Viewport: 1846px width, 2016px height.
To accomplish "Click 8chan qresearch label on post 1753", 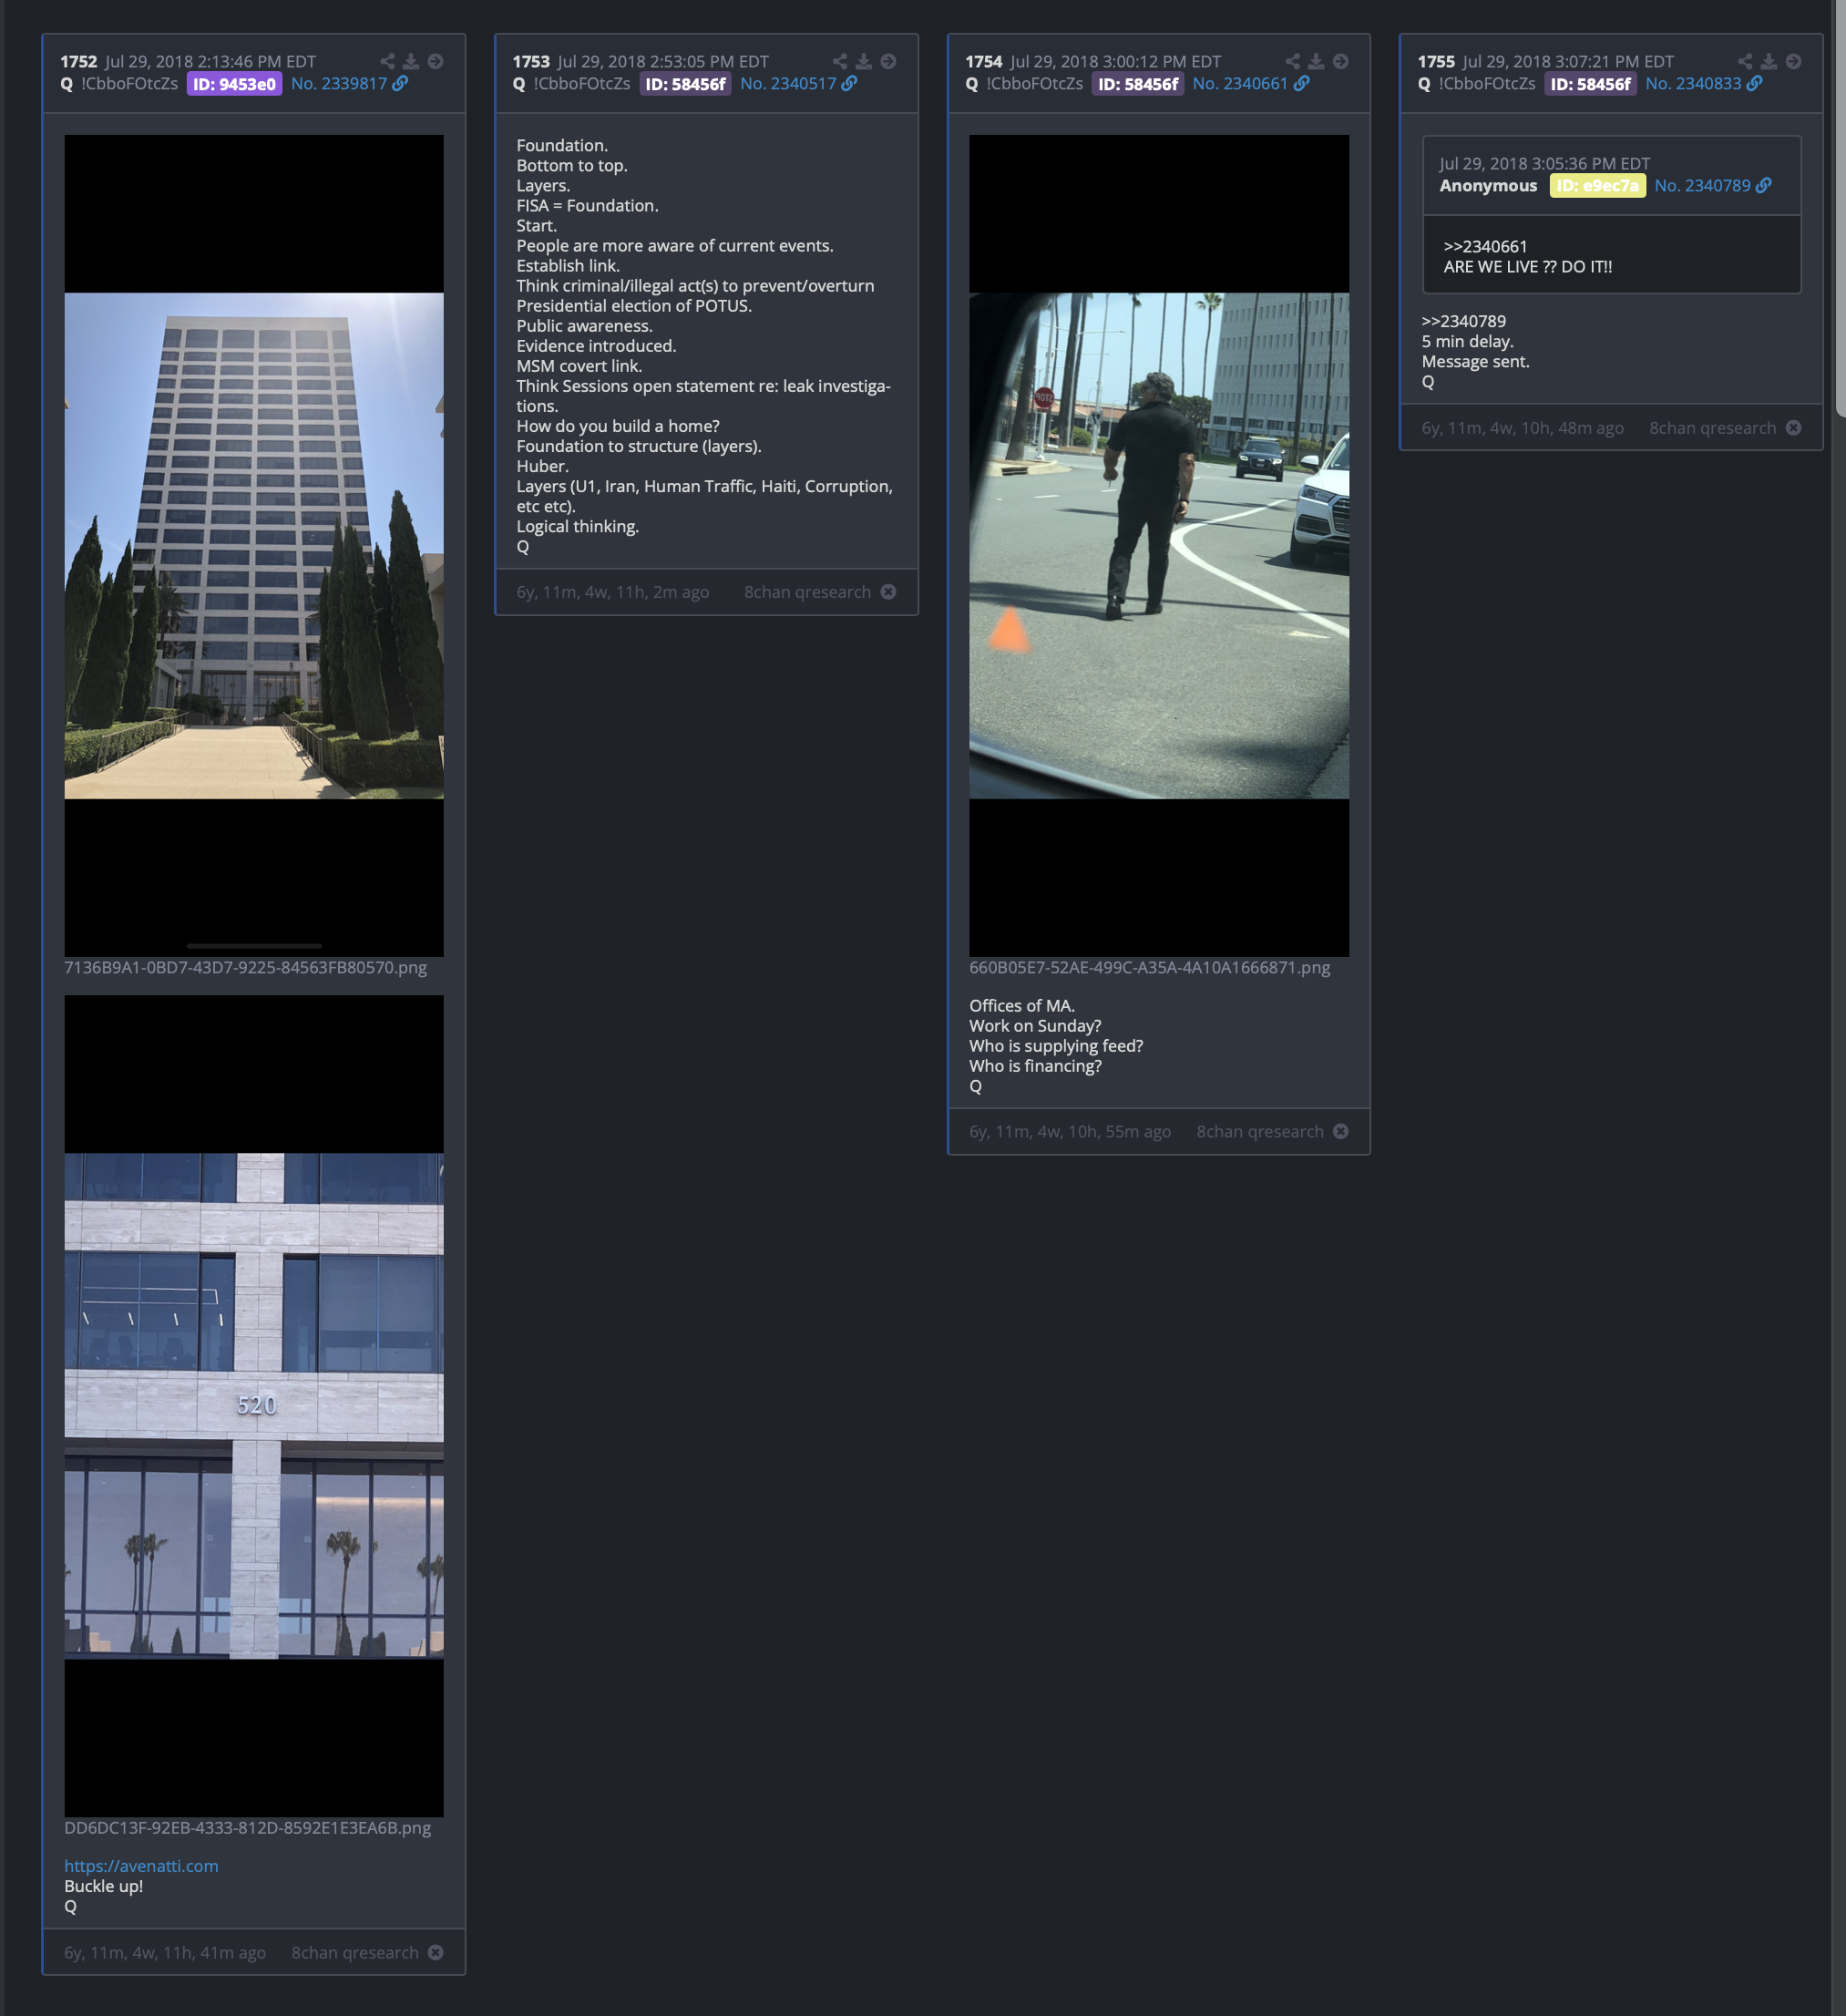I will (807, 593).
